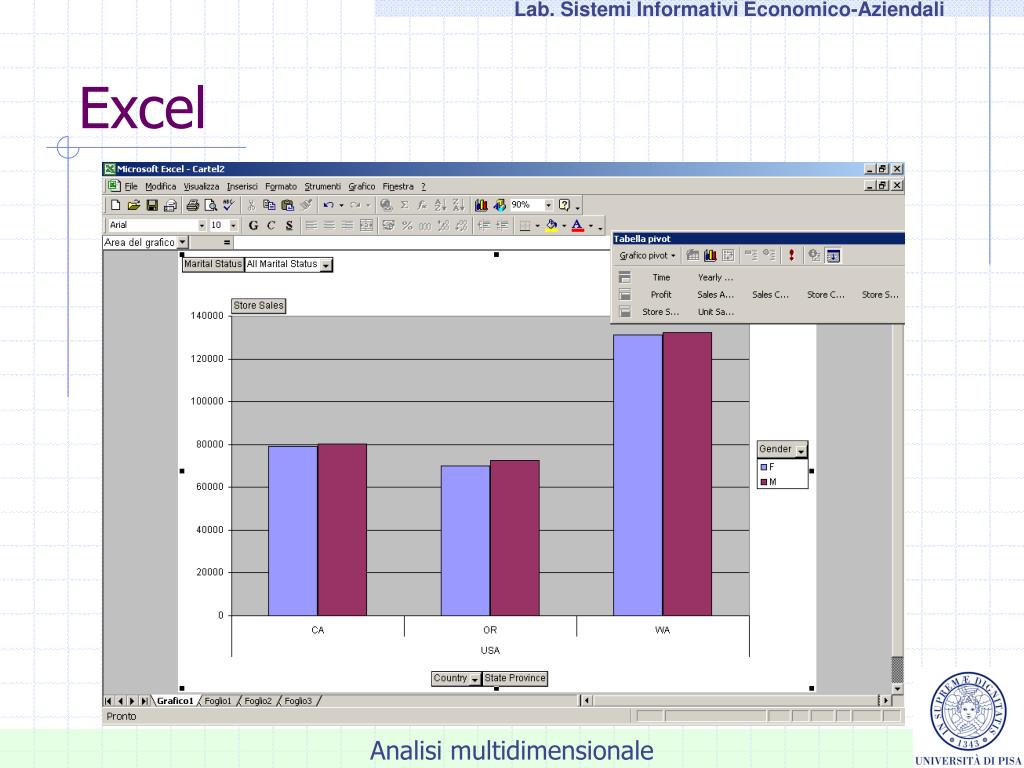This screenshot has width=1024, height=768.
Task: Click the Profit field in pivot list
Action: 661,295
